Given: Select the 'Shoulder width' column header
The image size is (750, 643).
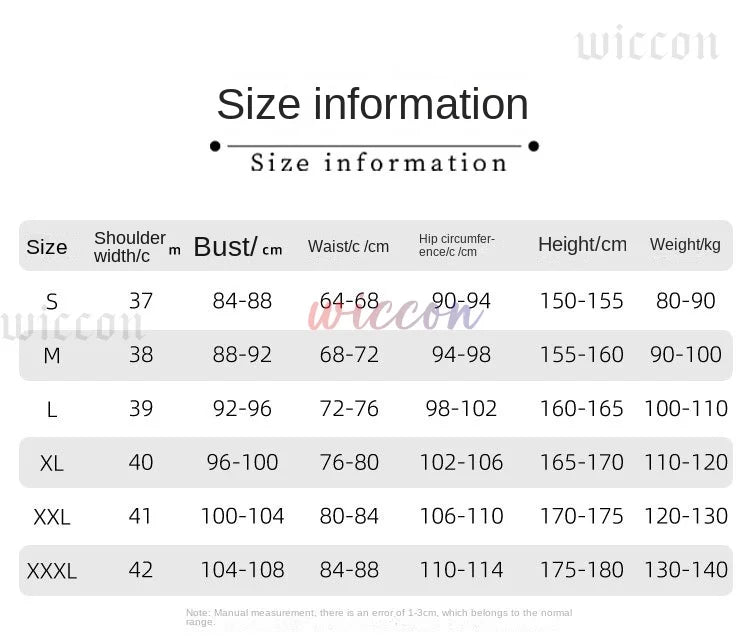Looking at the screenshot, I should coord(131,246).
